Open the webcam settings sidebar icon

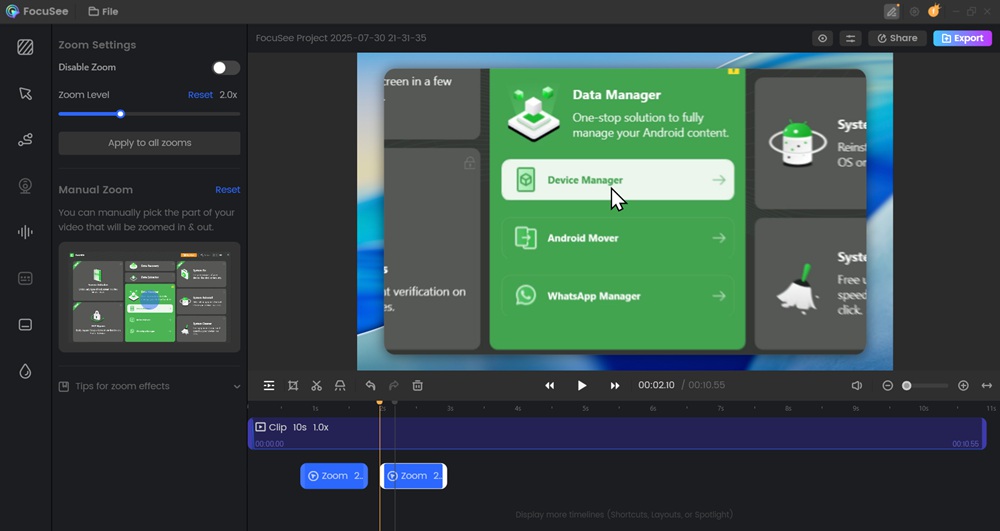coord(26,185)
